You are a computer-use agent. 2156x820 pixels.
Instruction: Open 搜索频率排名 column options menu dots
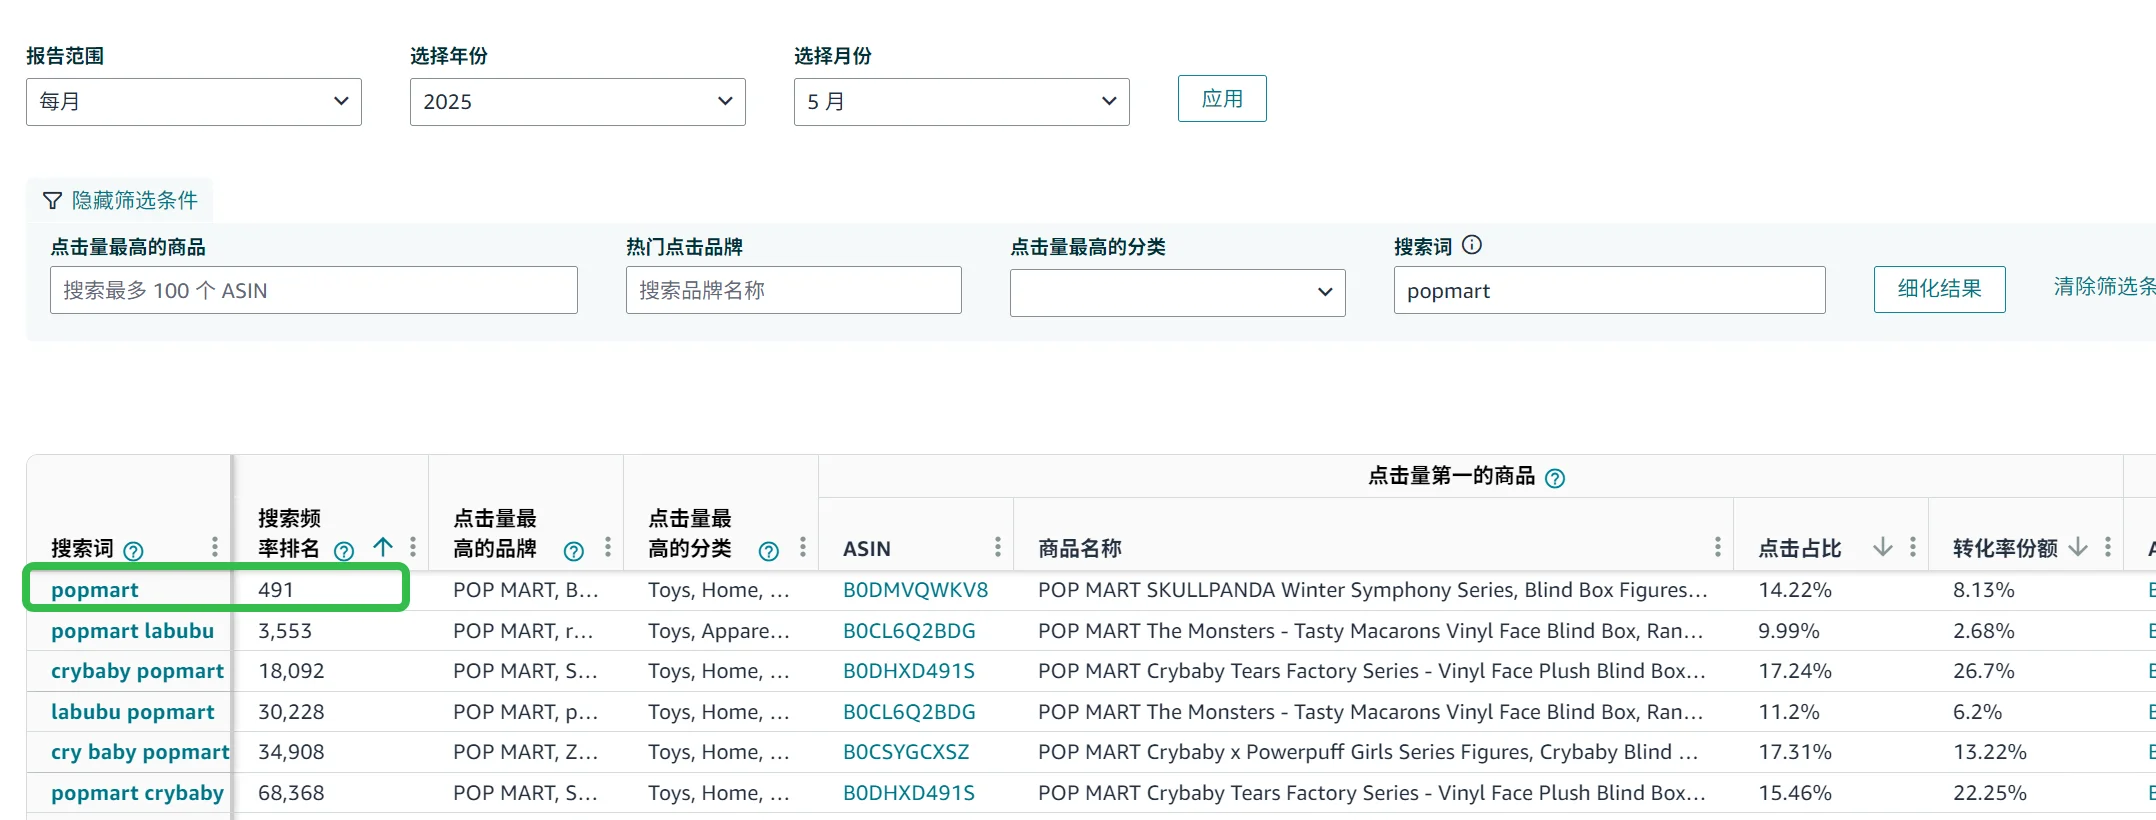(x=412, y=547)
